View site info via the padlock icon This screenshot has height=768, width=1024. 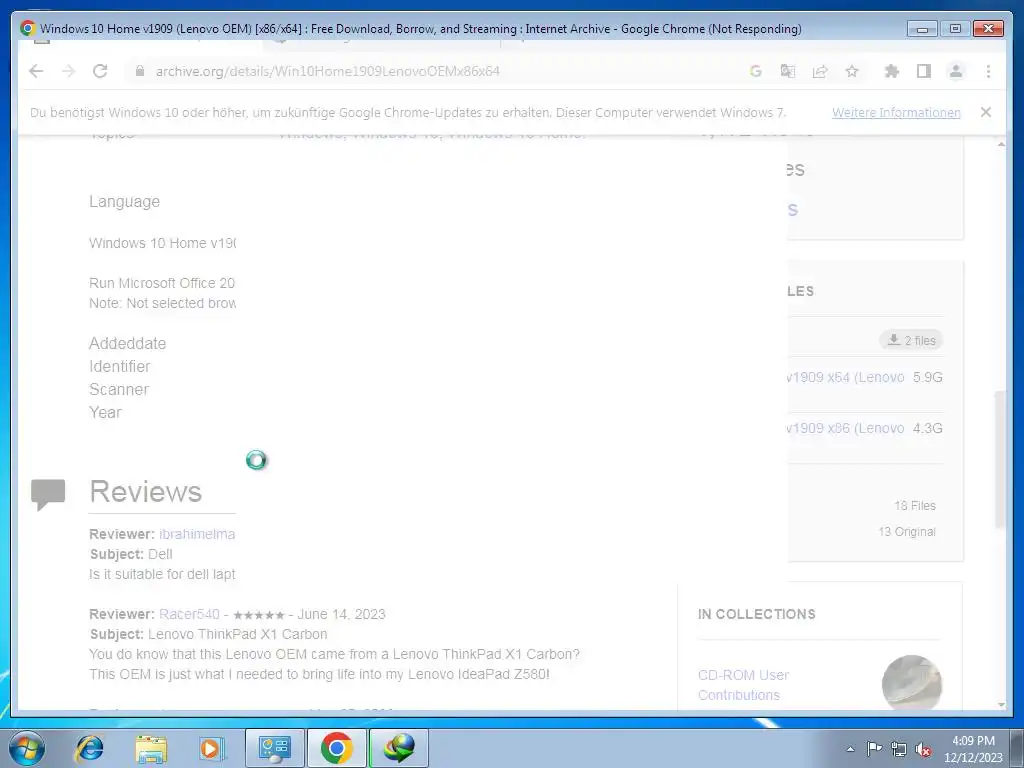[x=139, y=71]
